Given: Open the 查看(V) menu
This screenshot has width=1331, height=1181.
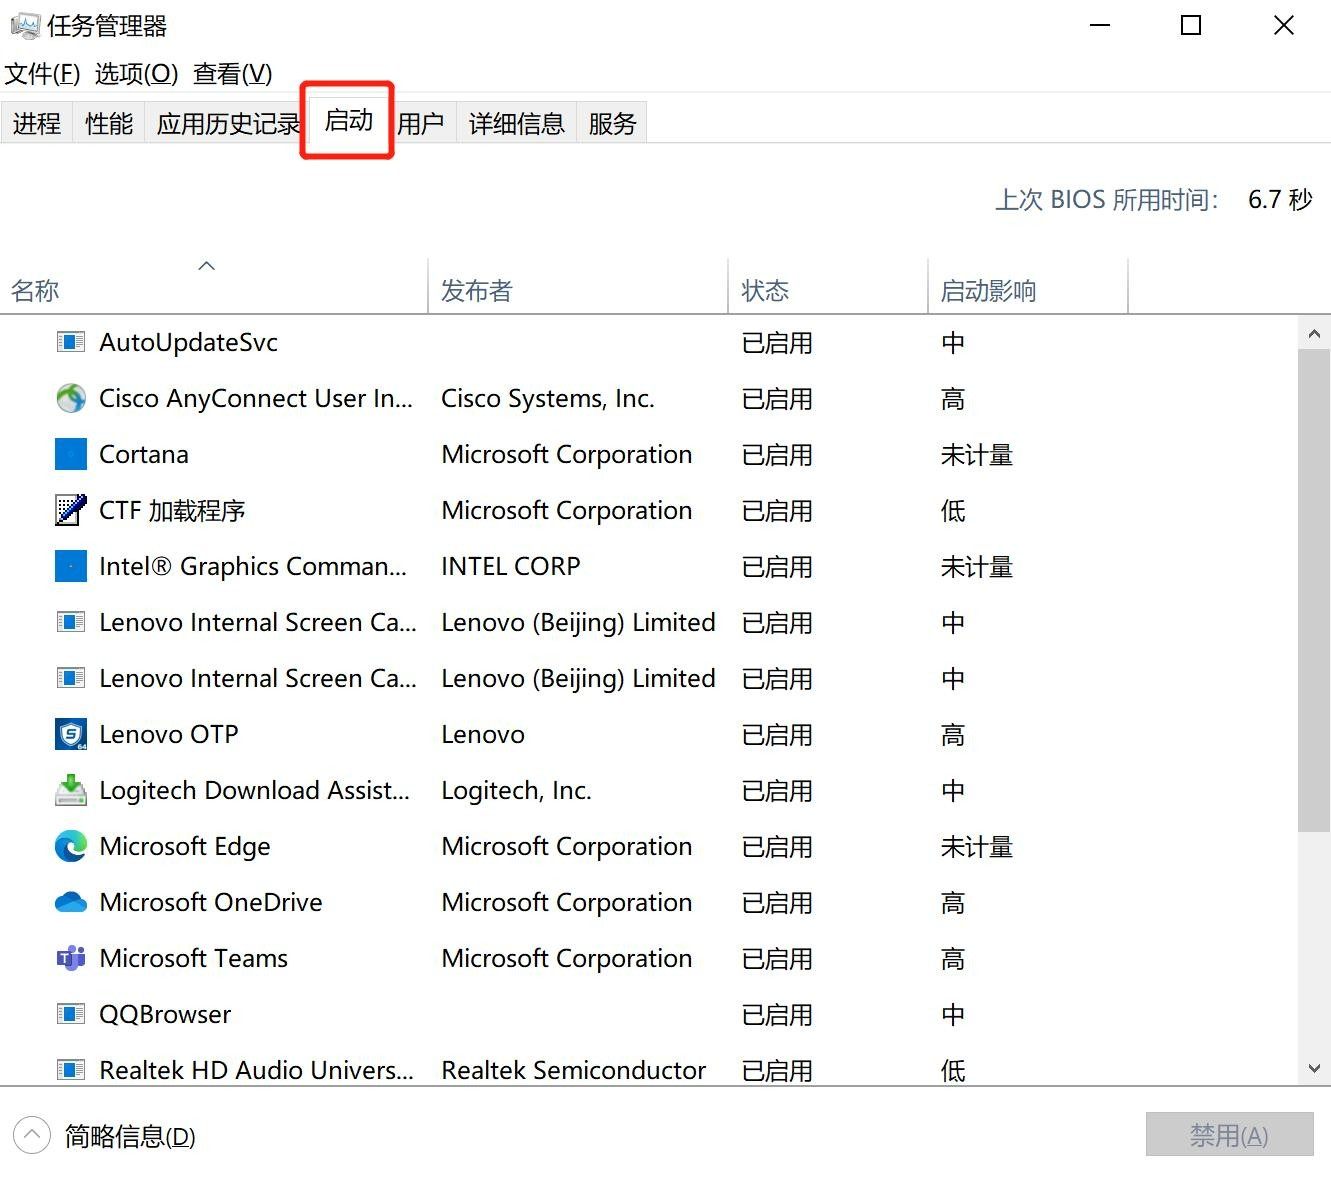Looking at the screenshot, I should (x=232, y=73).
